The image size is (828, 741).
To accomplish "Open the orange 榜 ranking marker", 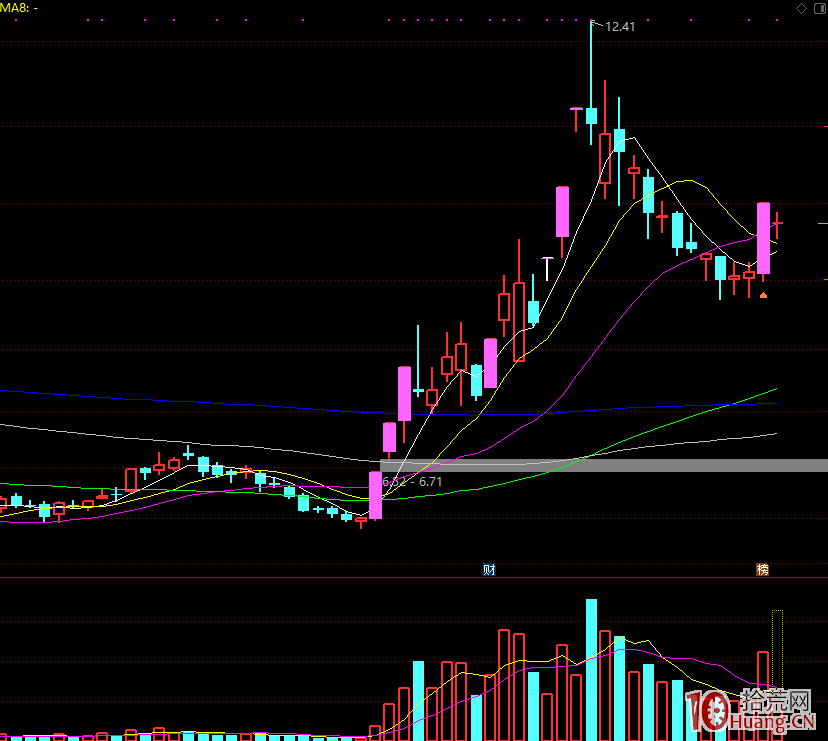I will coord(763,569).
